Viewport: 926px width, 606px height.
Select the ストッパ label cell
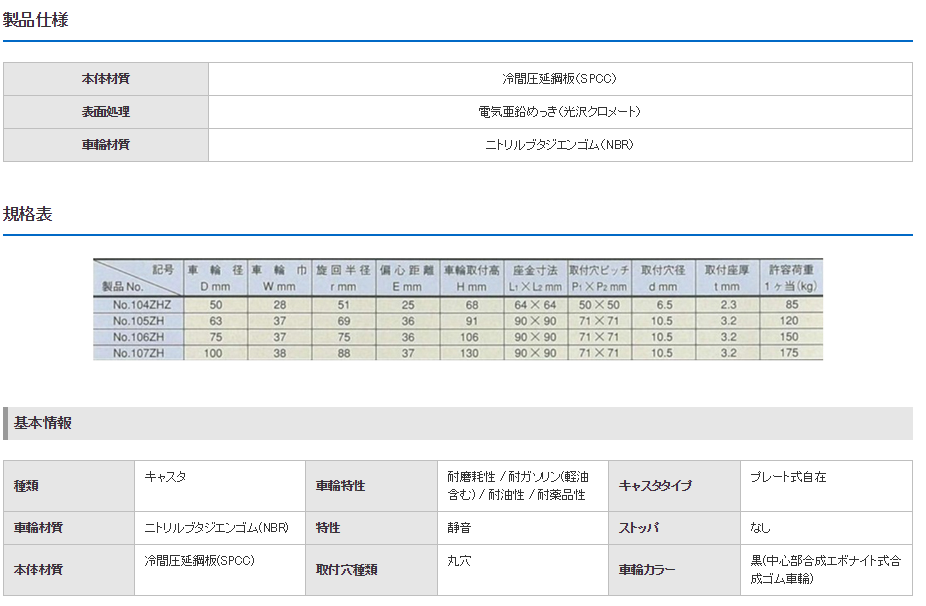pyautogui.click(x=674, y=528)
